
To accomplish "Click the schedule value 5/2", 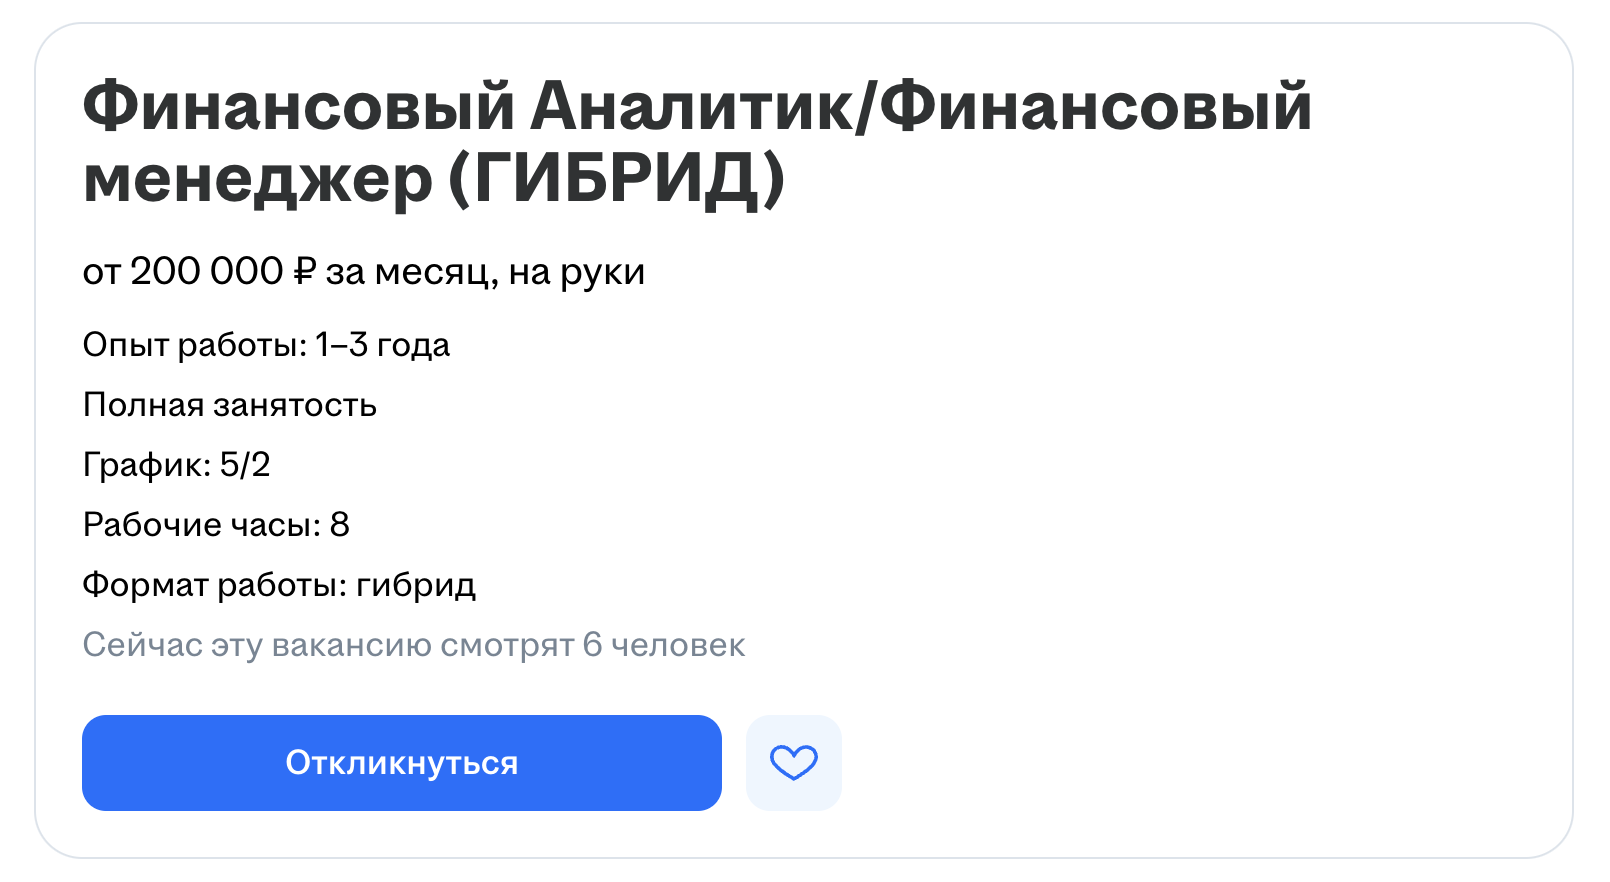I will pyautogui.click(x=245, y=465).
